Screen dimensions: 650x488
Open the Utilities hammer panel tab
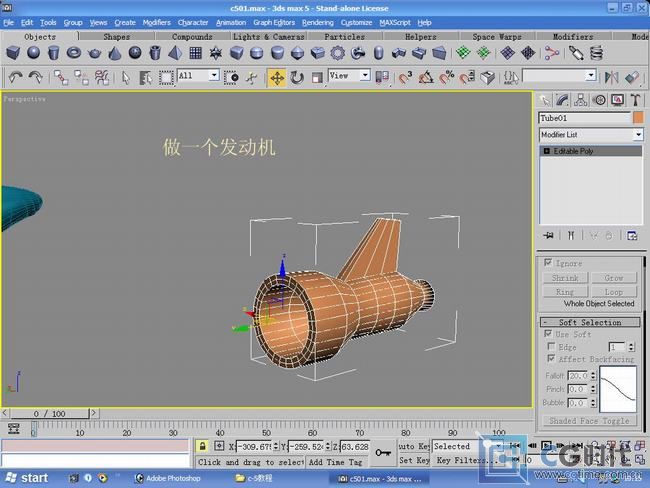tap(635, 100)
